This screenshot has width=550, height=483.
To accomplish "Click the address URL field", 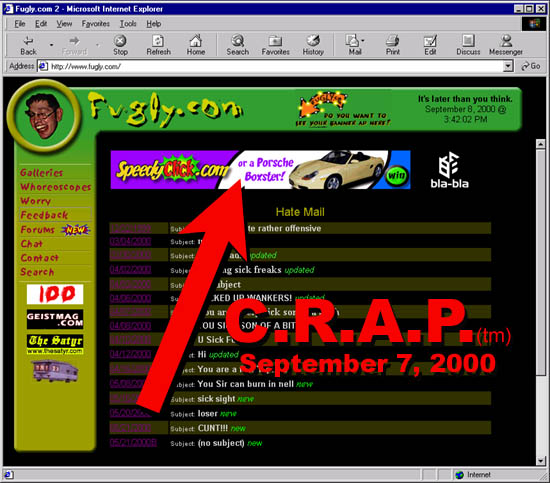I will pyautogui.click(x=275, y=66).
